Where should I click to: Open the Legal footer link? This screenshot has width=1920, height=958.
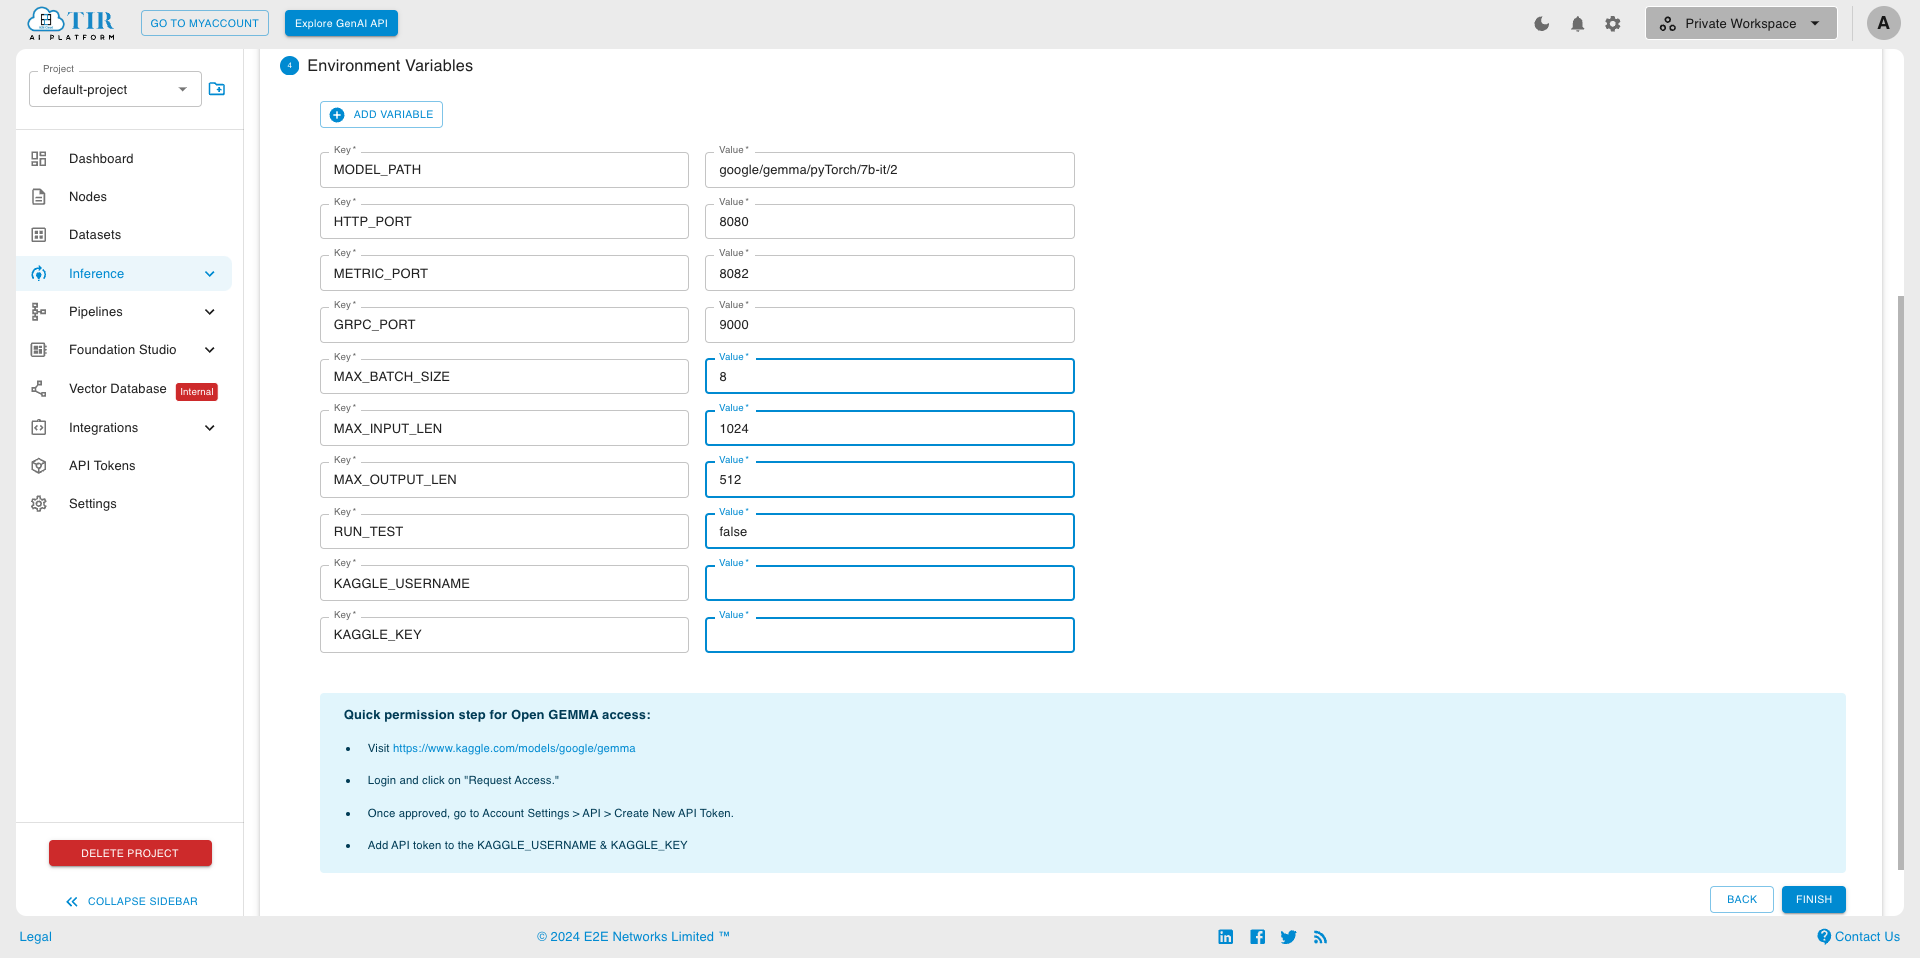(x=36, y=937)
